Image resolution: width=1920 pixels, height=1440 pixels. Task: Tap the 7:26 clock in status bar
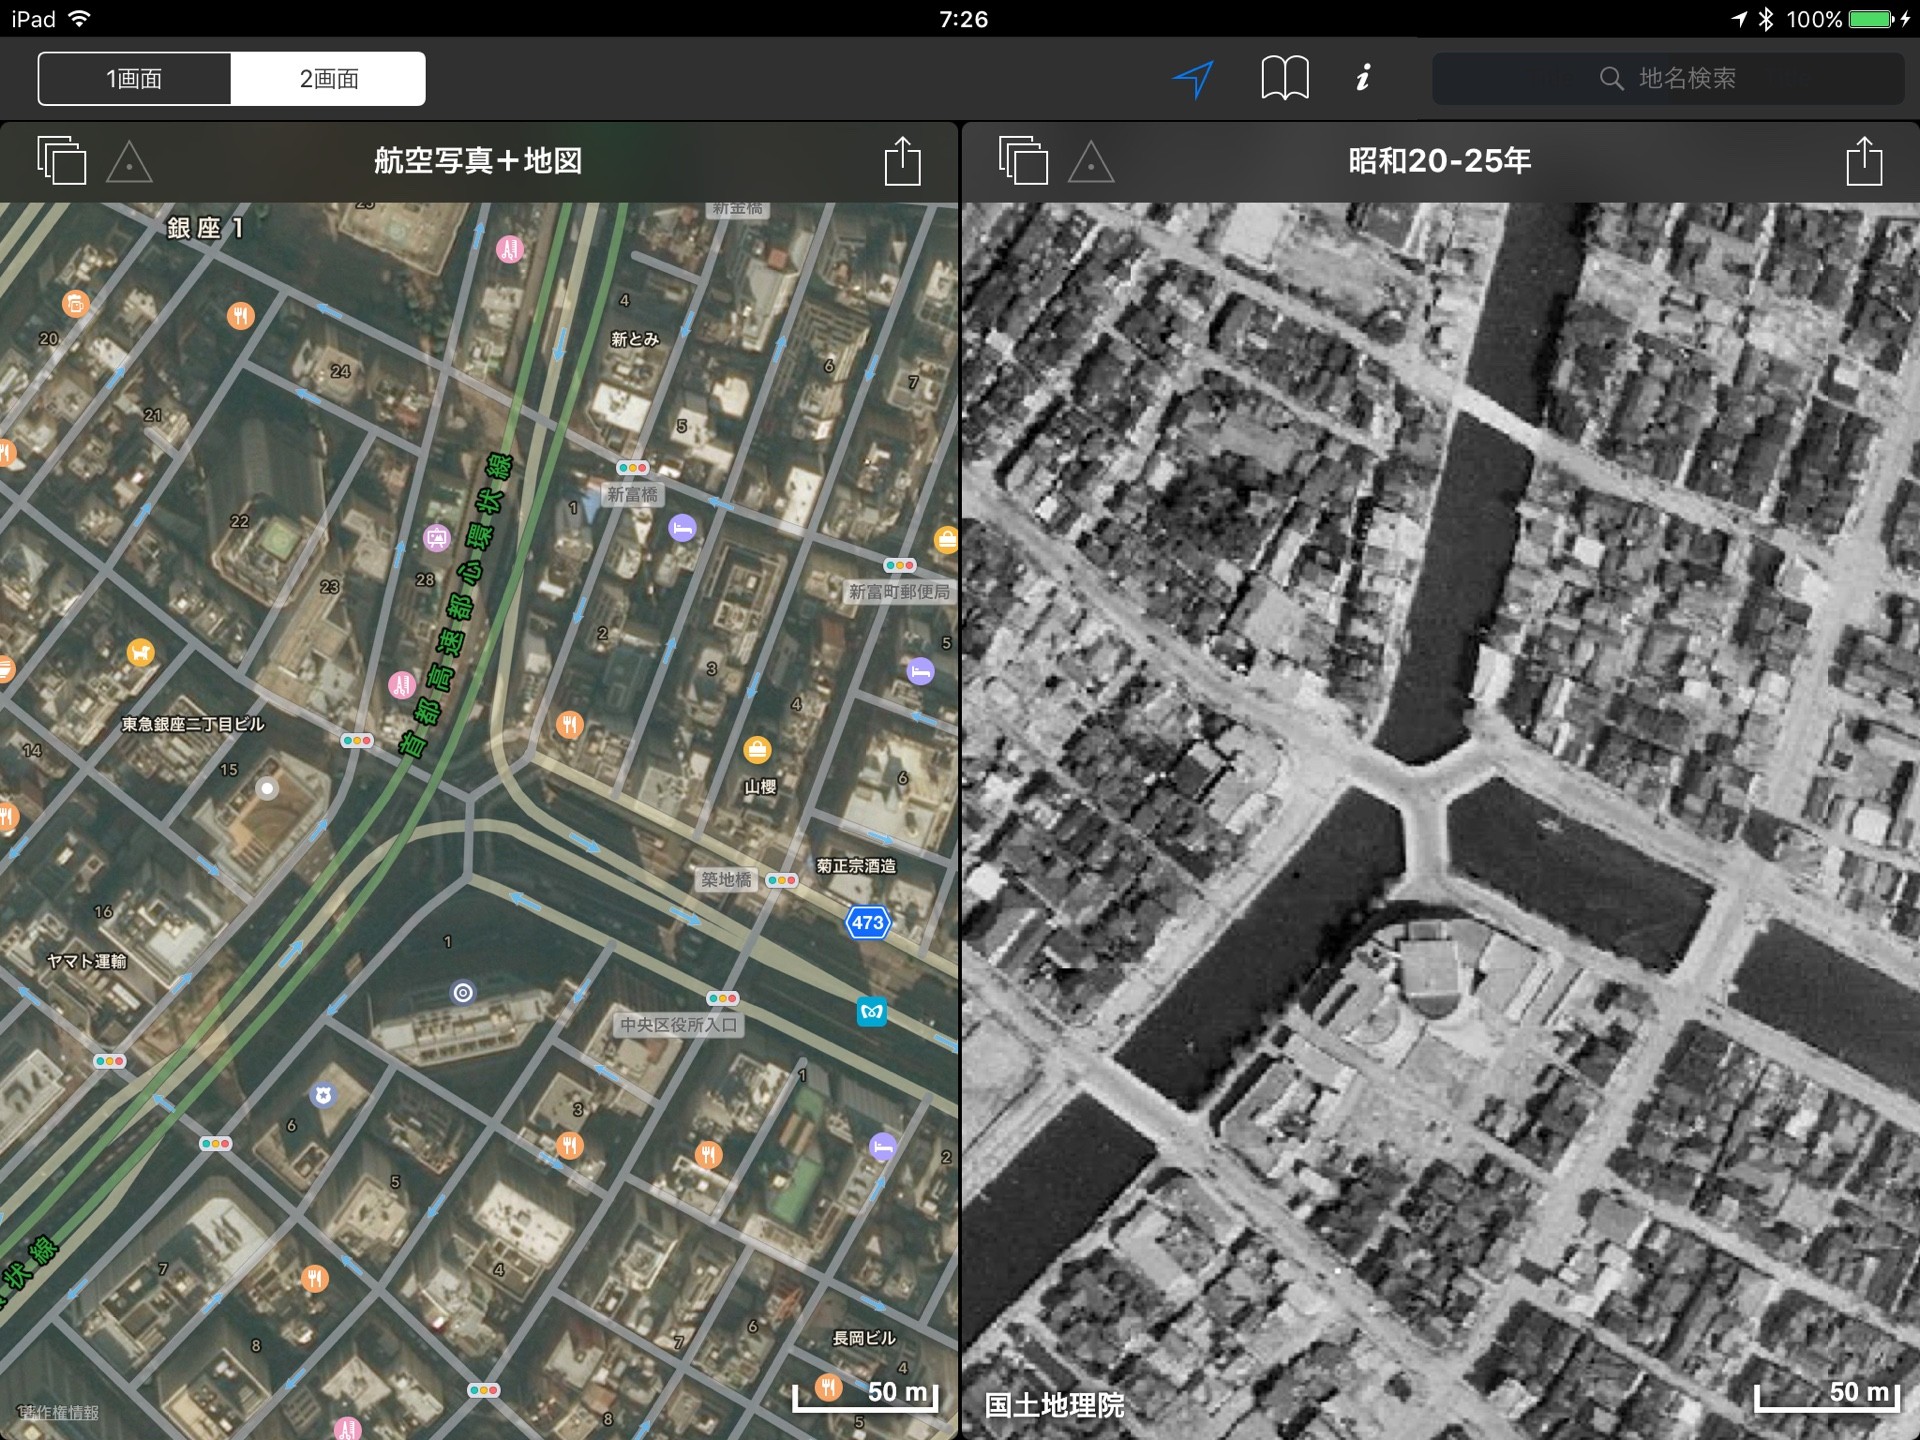tap(964, 19)
